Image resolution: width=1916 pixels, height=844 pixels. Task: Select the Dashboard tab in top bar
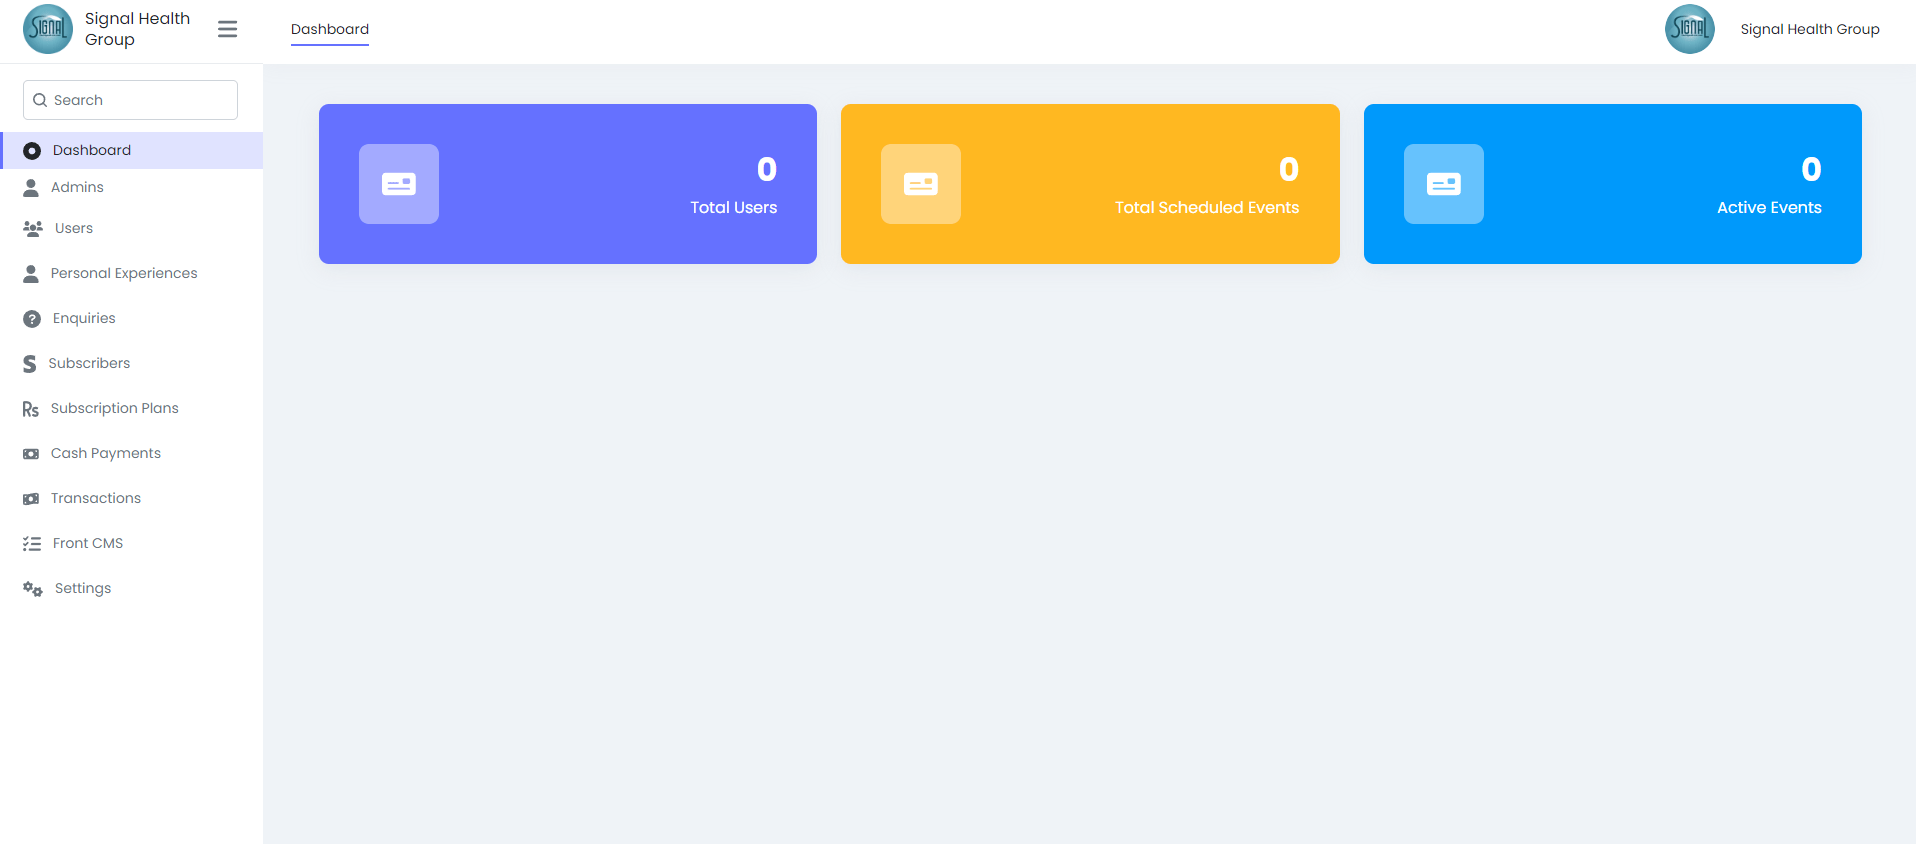[x=330, y=29]
